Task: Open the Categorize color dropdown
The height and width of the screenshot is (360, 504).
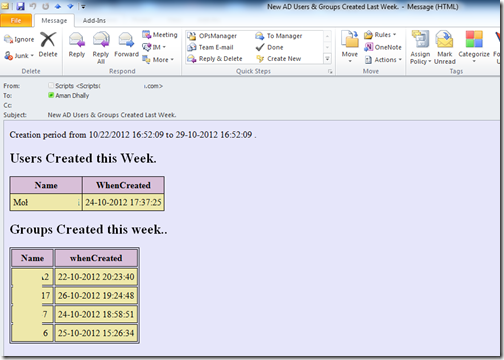Action: pyautogui.click(x=474, y=47)
